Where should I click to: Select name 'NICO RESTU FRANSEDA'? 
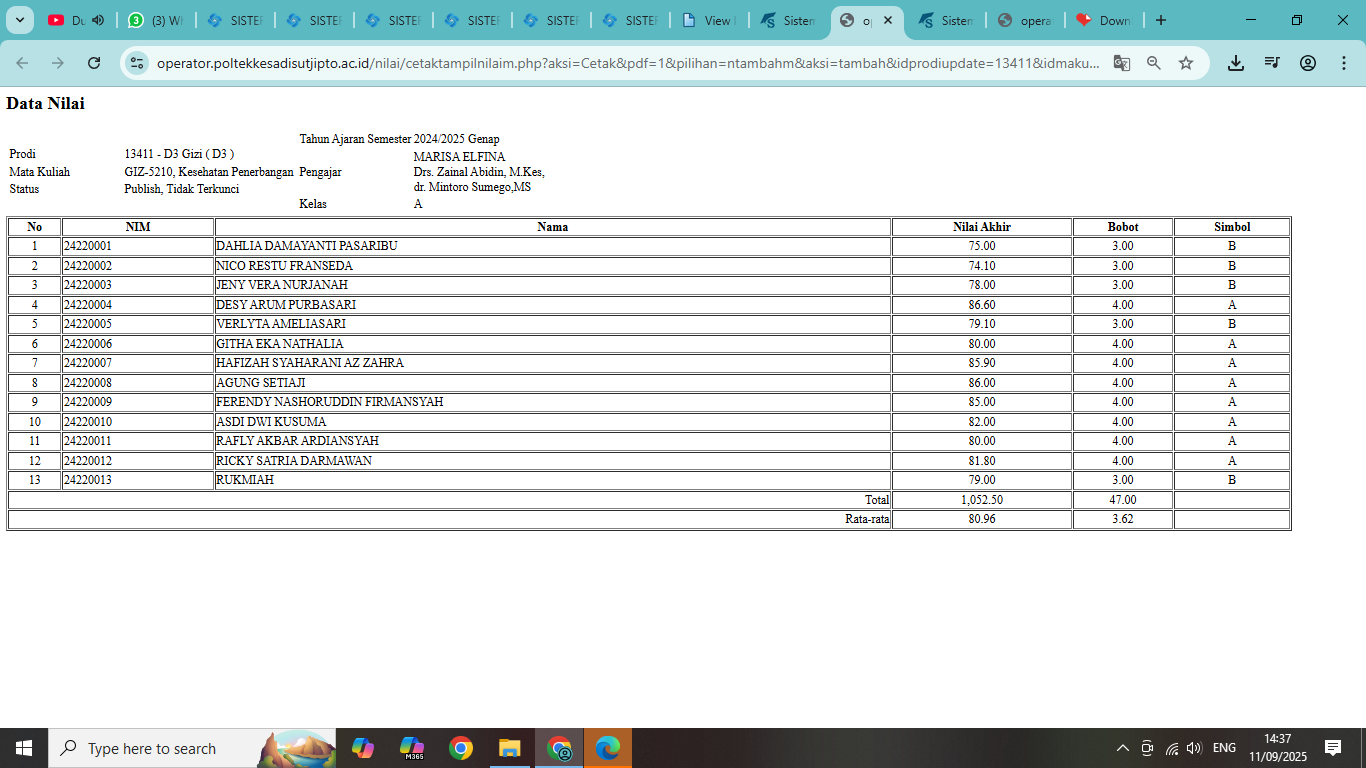pos(284,266)
